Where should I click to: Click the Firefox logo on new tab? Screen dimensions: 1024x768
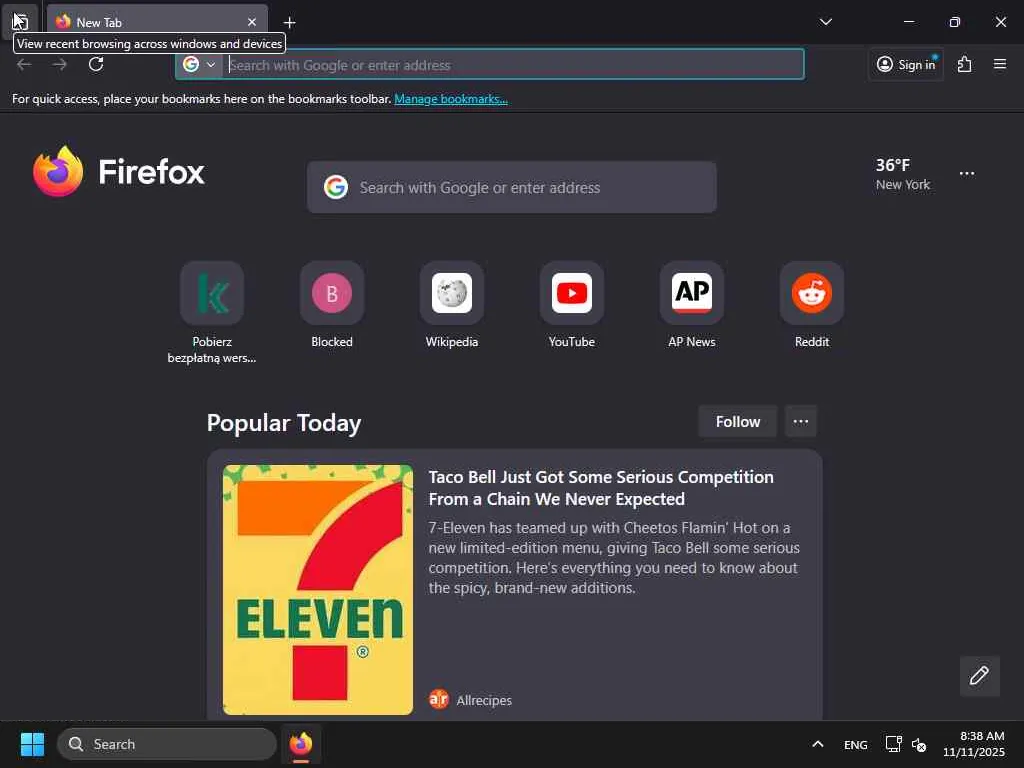(x=118, y=172)
